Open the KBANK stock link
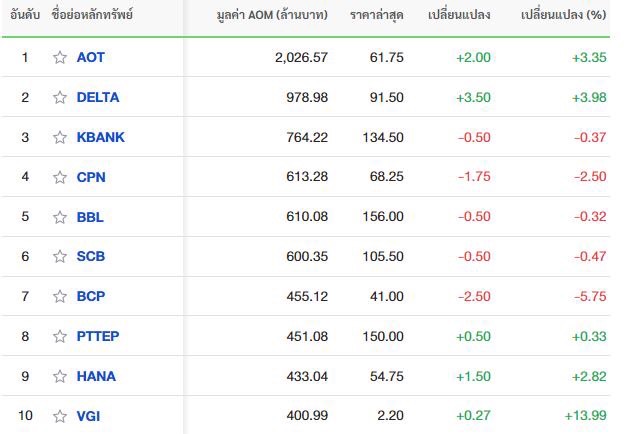Viewport: 630px width, 434px height. (101, 137)
